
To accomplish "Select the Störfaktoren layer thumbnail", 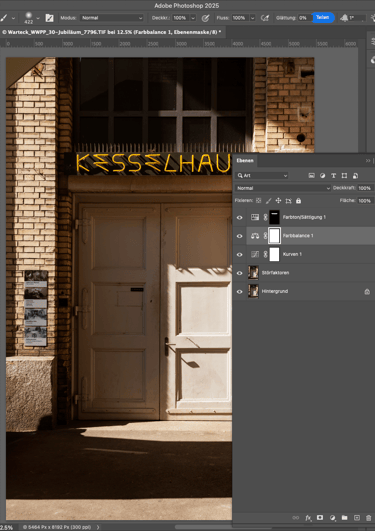I will [253, 273].
